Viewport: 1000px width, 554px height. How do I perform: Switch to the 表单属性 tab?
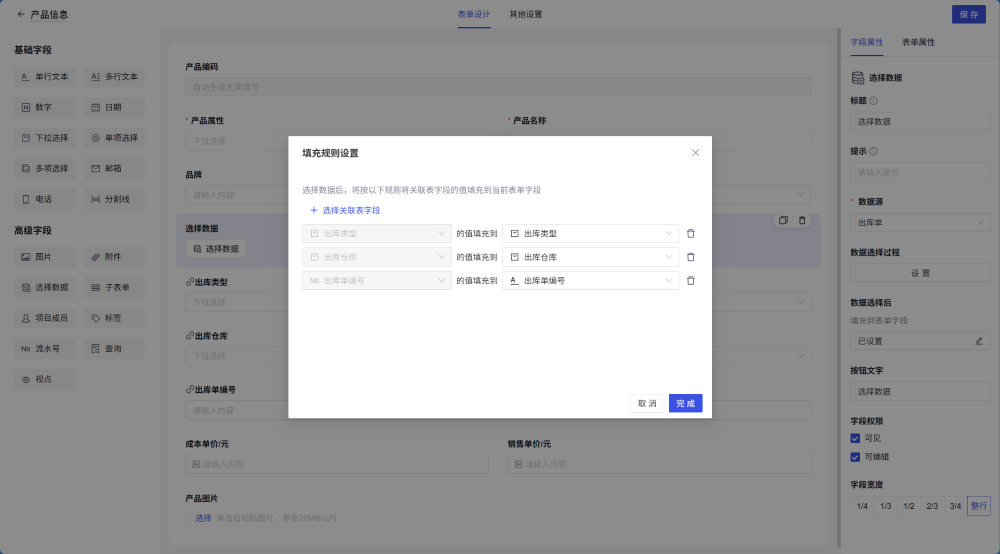point(918,42)
